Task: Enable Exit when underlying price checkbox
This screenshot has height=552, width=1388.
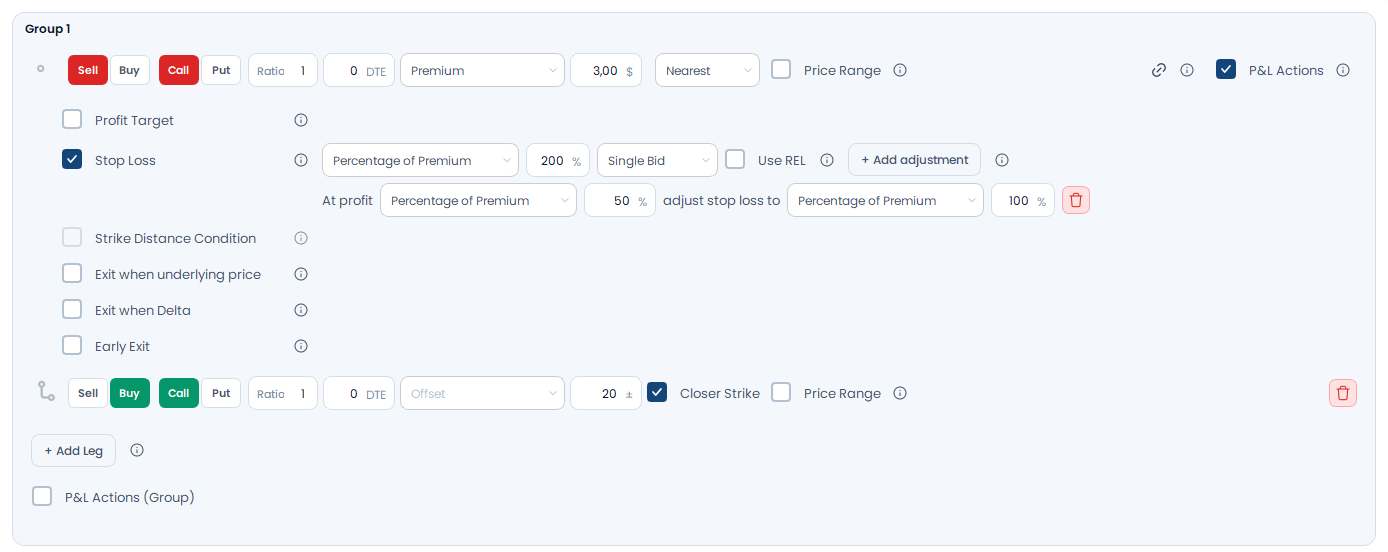Action: point(72,273)
